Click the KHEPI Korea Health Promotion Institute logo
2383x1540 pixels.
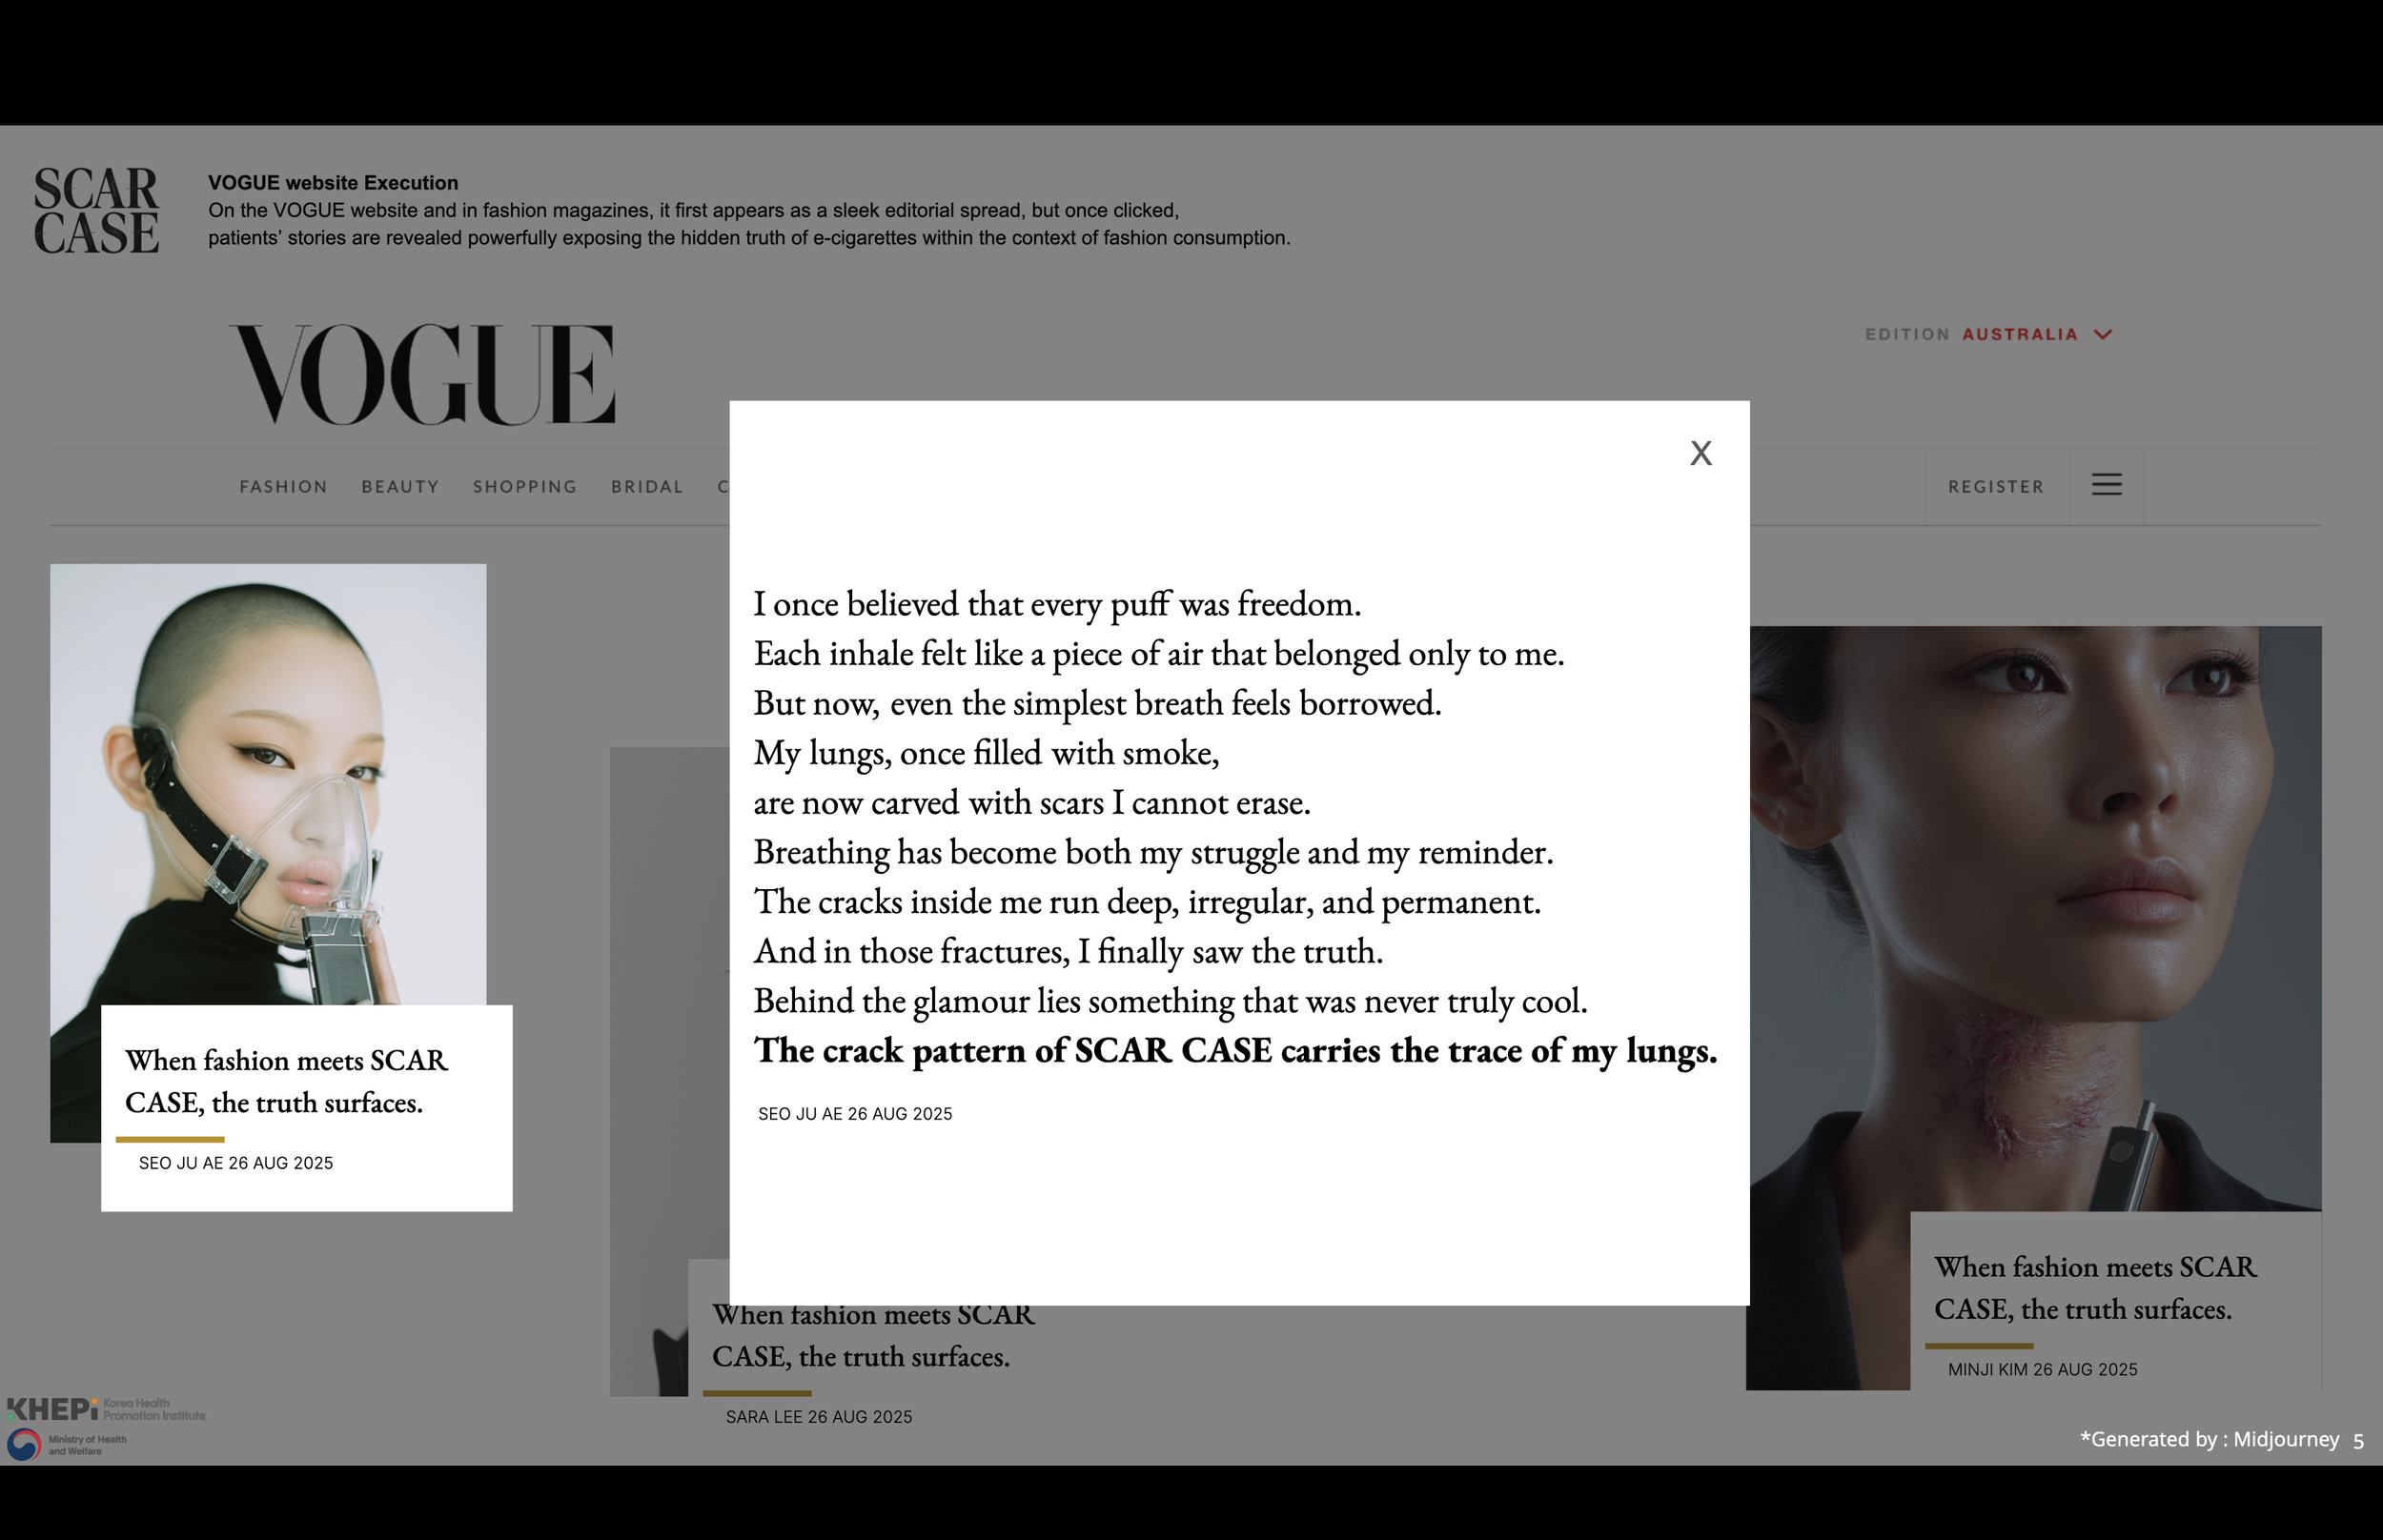pos(106,1409)
